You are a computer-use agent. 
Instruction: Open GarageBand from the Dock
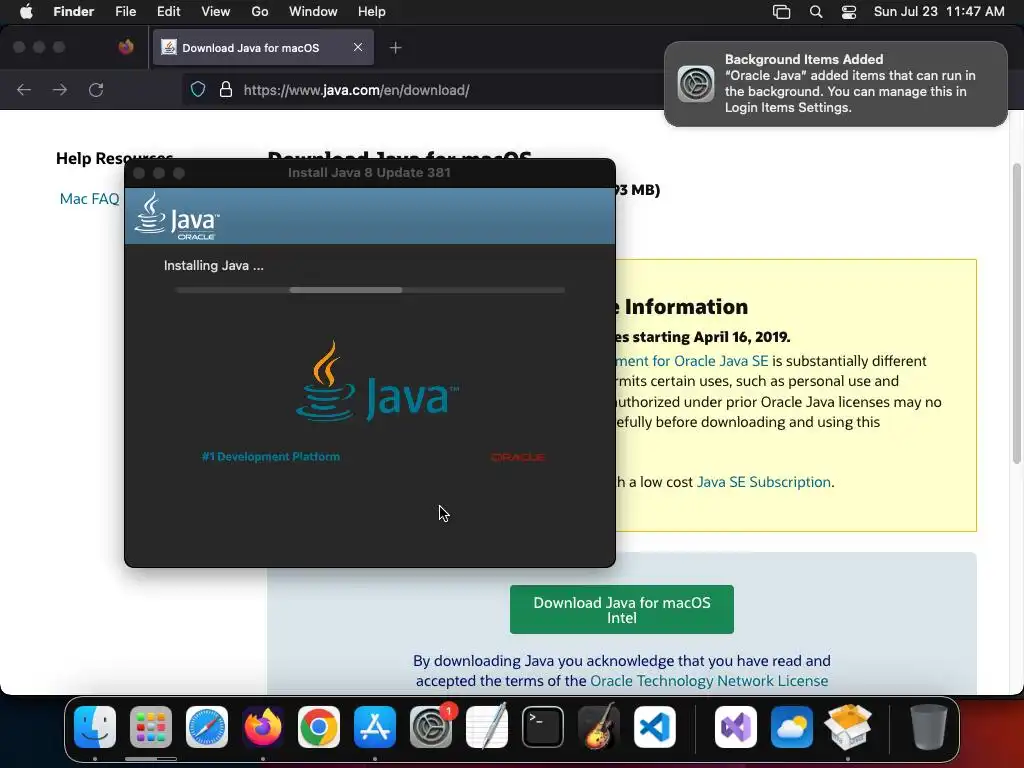[599, 727]
